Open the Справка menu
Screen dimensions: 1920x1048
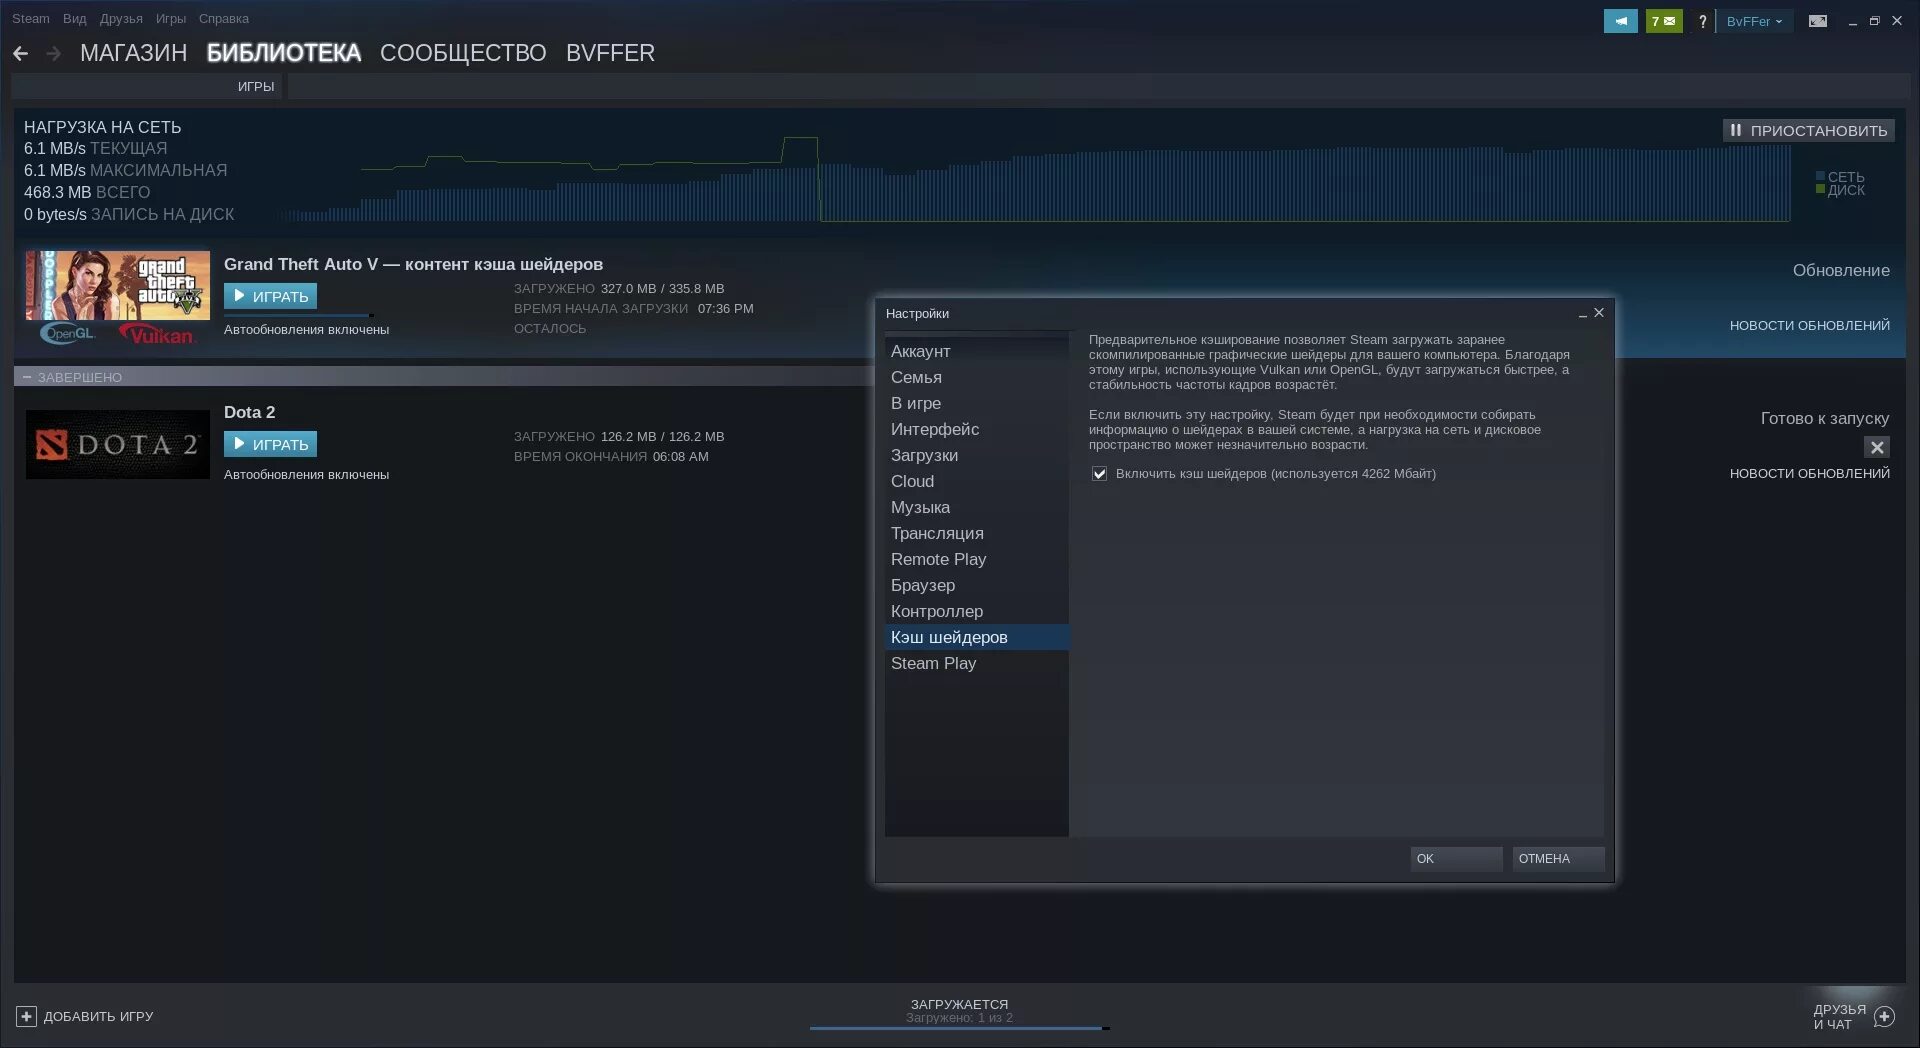coord(224,18)
